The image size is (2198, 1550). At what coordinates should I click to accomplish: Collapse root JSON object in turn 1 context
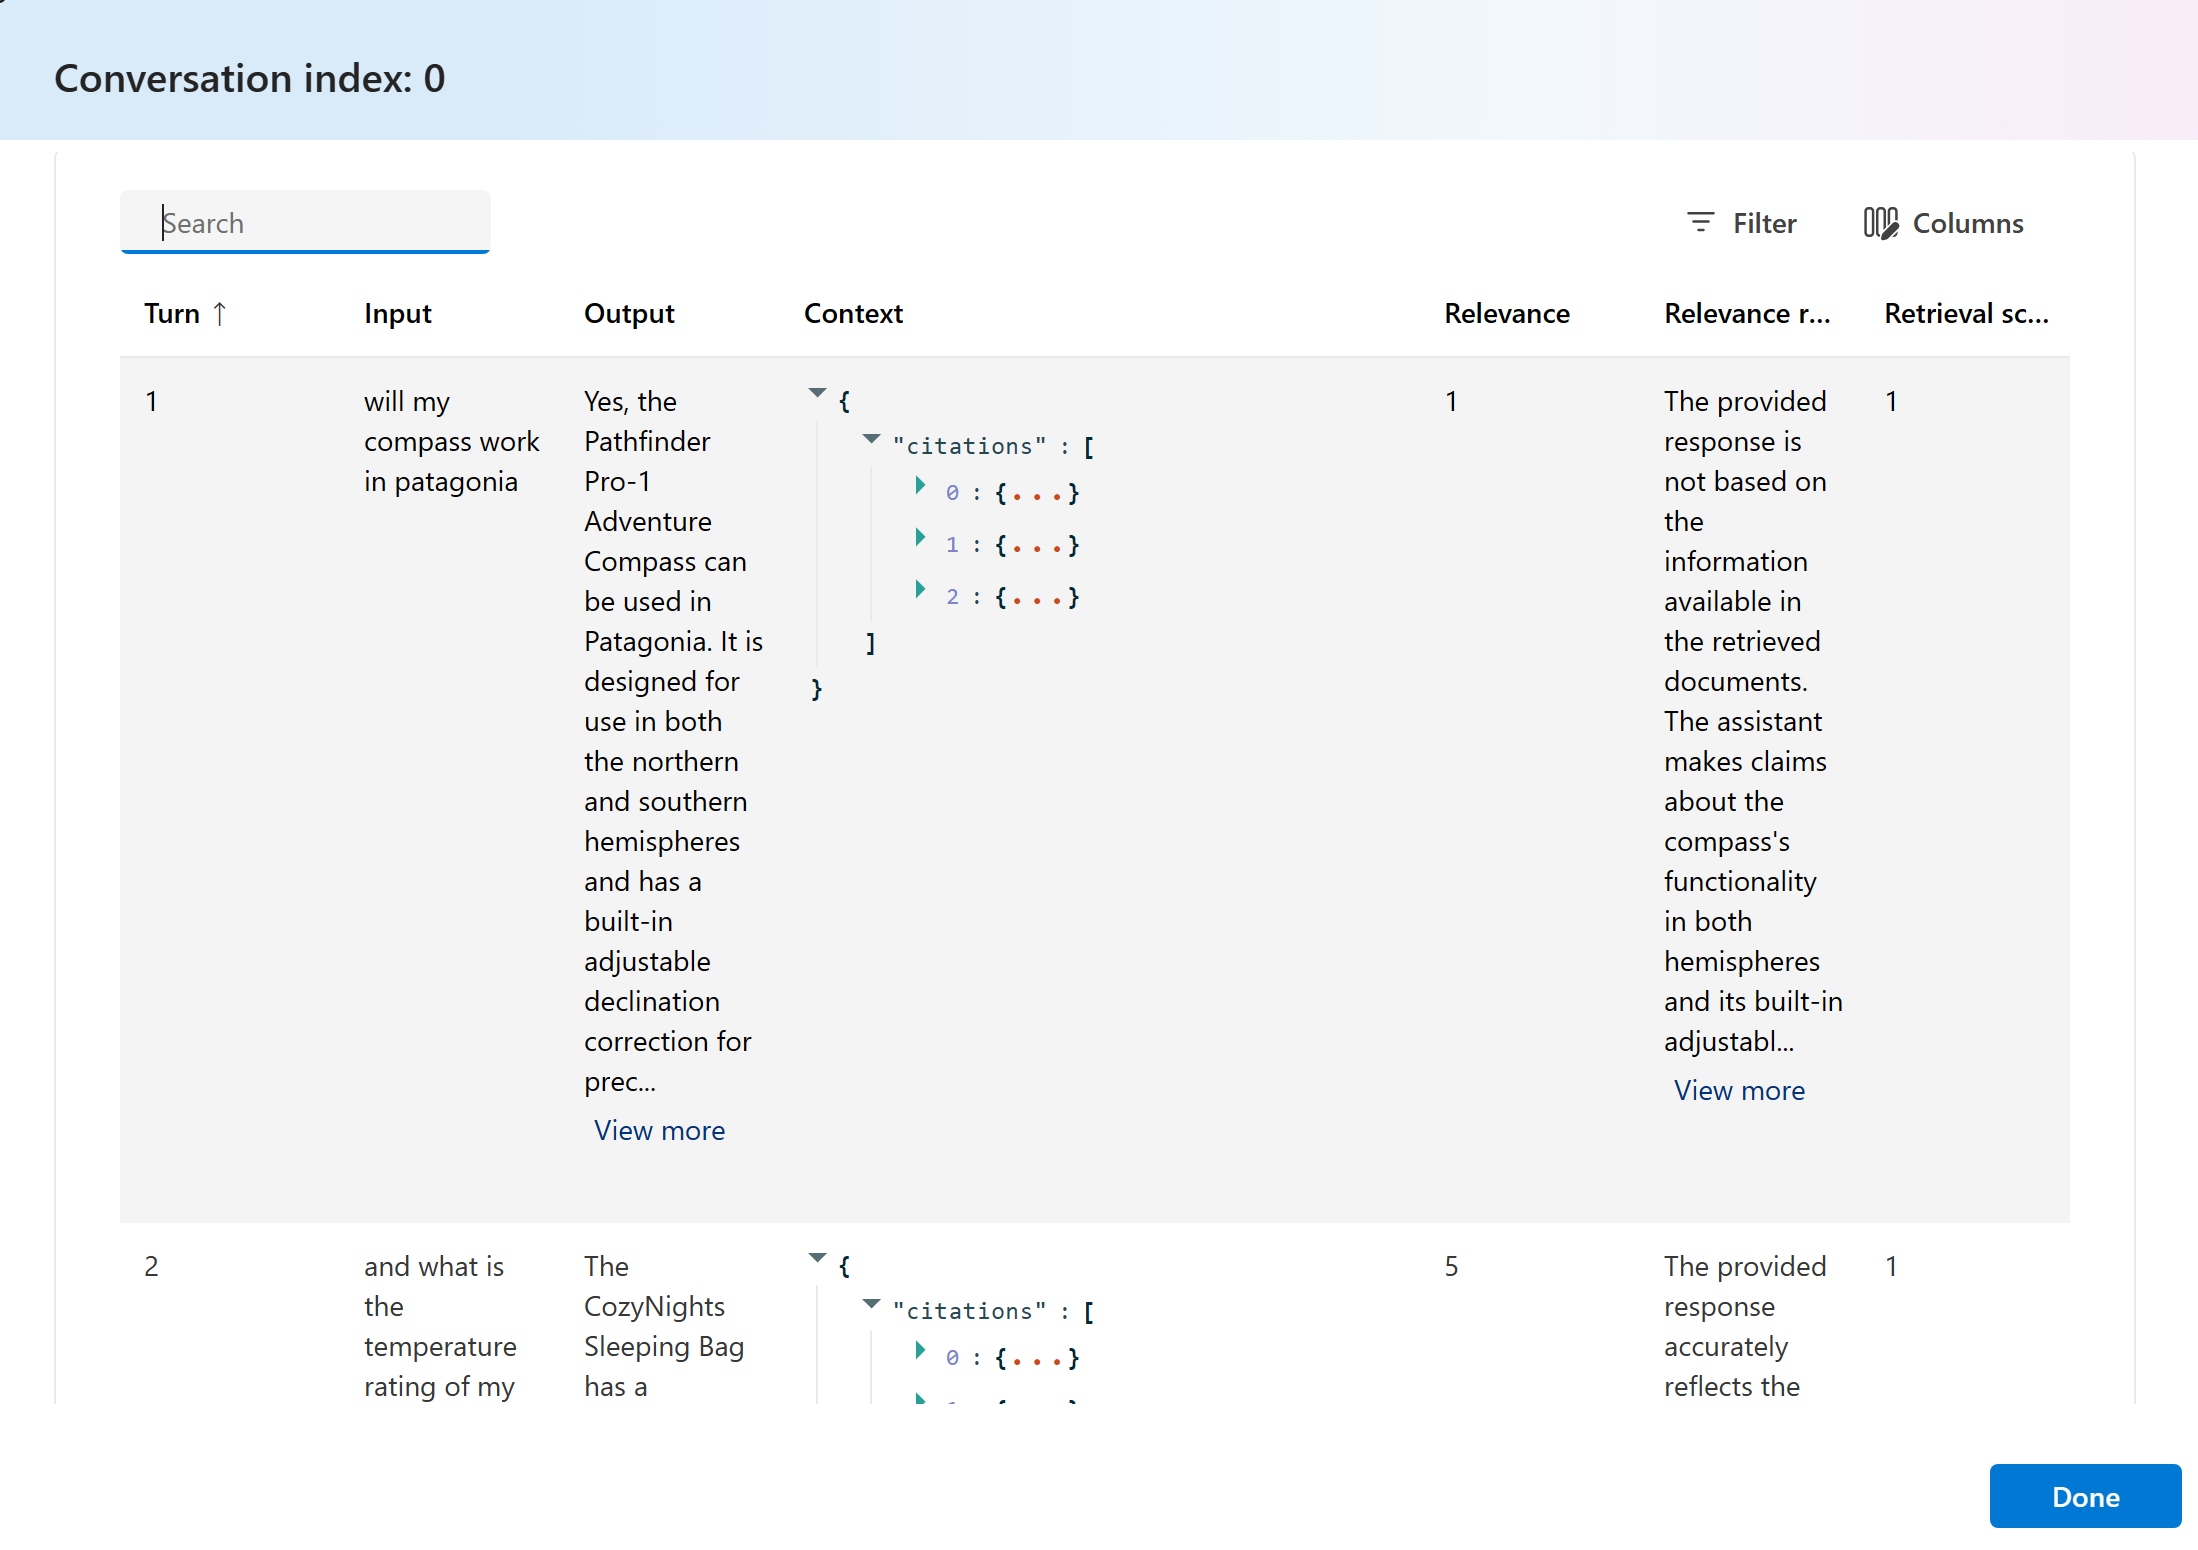[x=817, y=393]
